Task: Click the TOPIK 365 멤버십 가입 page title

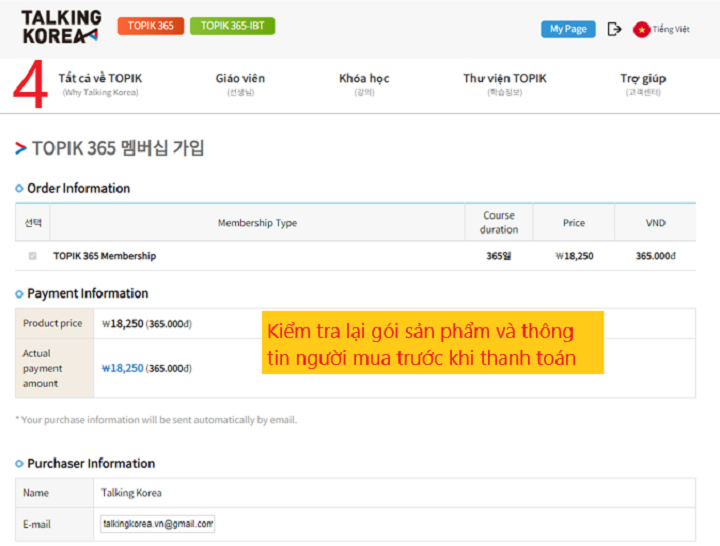Action: coord(118,148)
